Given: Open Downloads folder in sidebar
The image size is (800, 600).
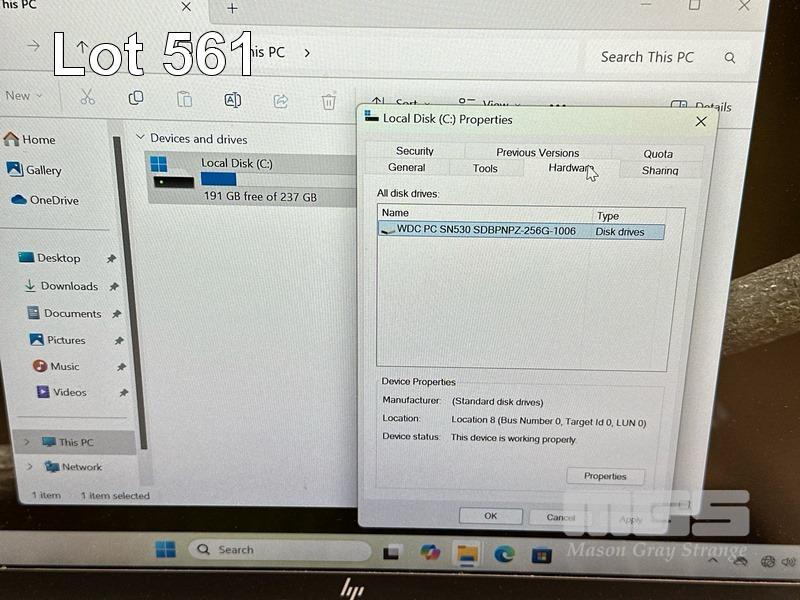Looking at the screenshot, I should (x=68, y=286).
